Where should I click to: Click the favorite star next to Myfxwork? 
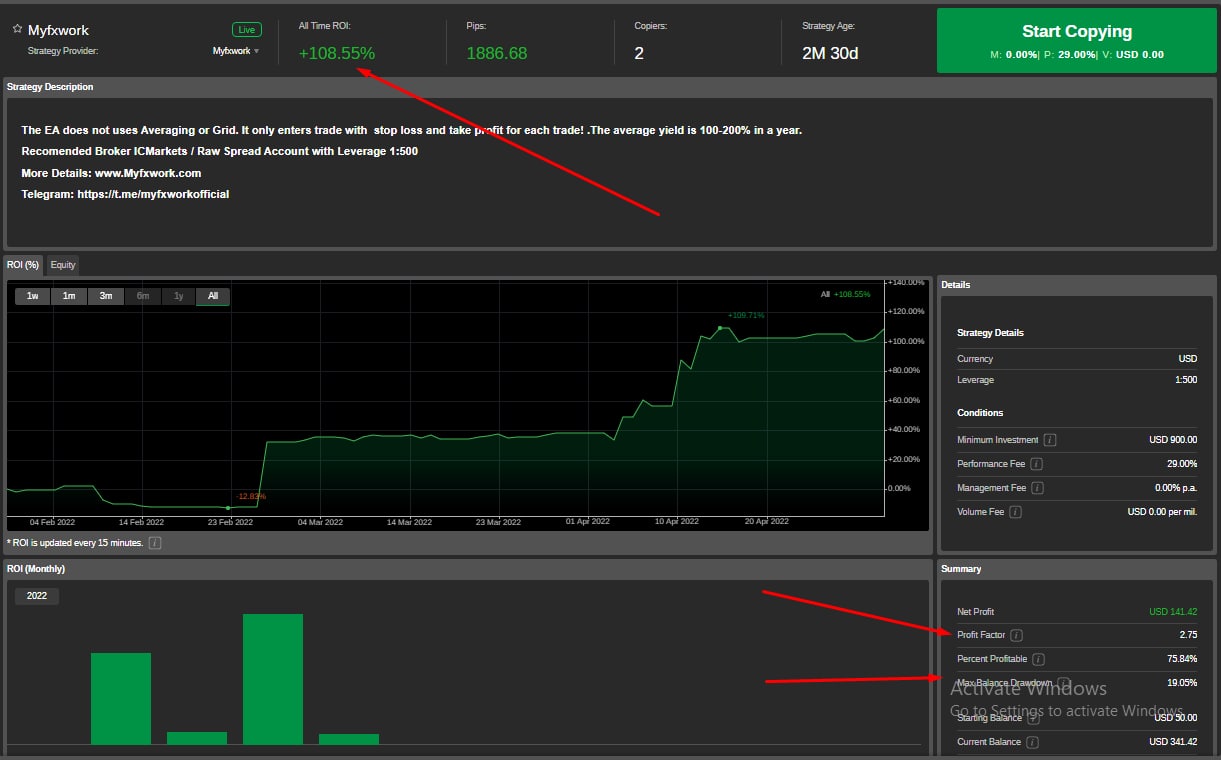click(17, 30)
